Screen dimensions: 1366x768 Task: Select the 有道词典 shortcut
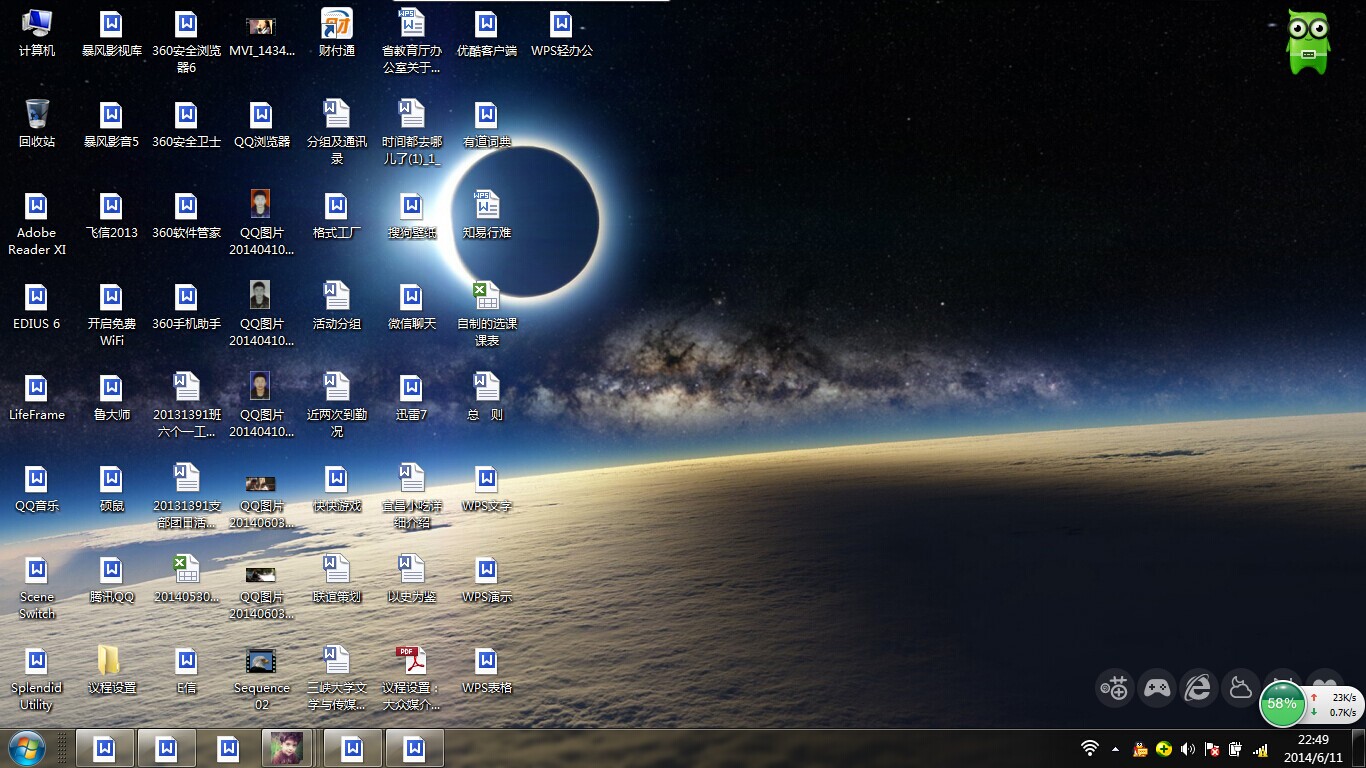pyautogui.click(x=487, y=124)
